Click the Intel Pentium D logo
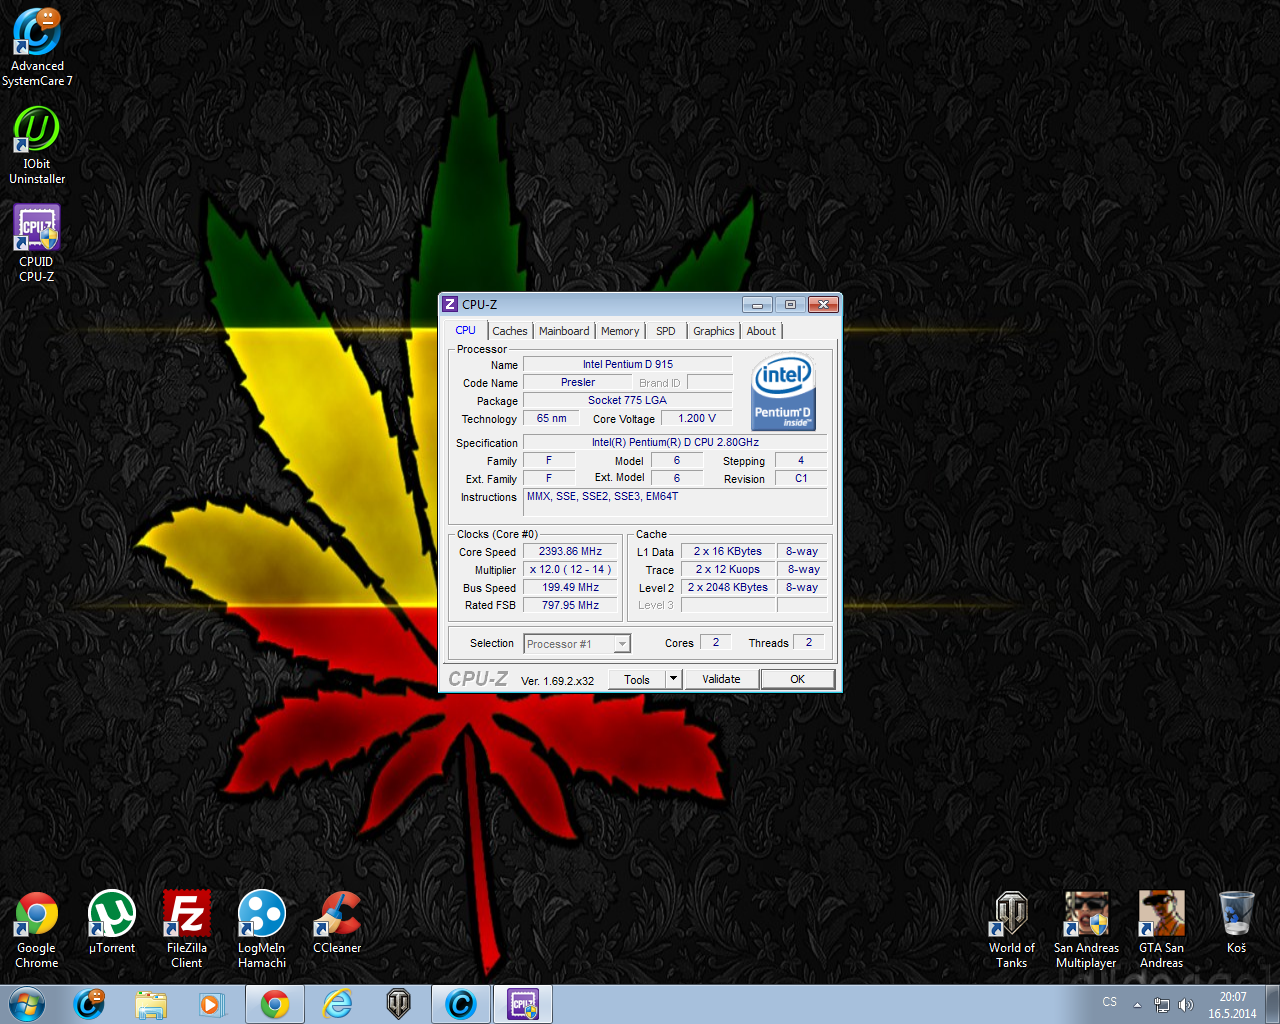This screenshot has width=1280, height=1024. click(x=784, y=392)
